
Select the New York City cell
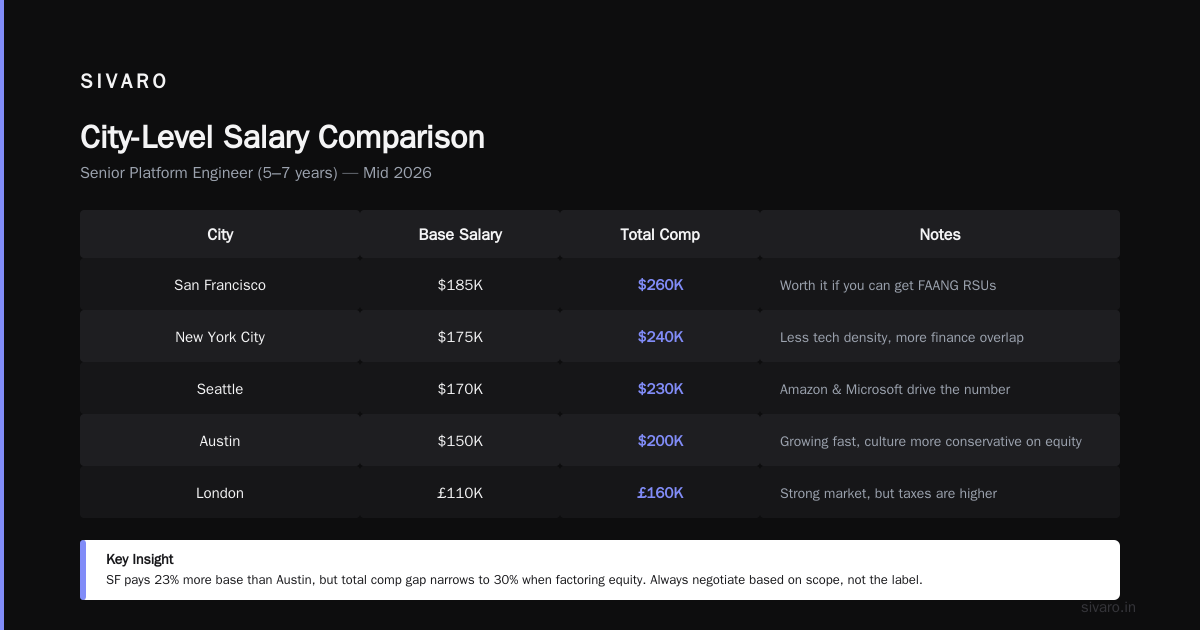[x=220, y=337]
